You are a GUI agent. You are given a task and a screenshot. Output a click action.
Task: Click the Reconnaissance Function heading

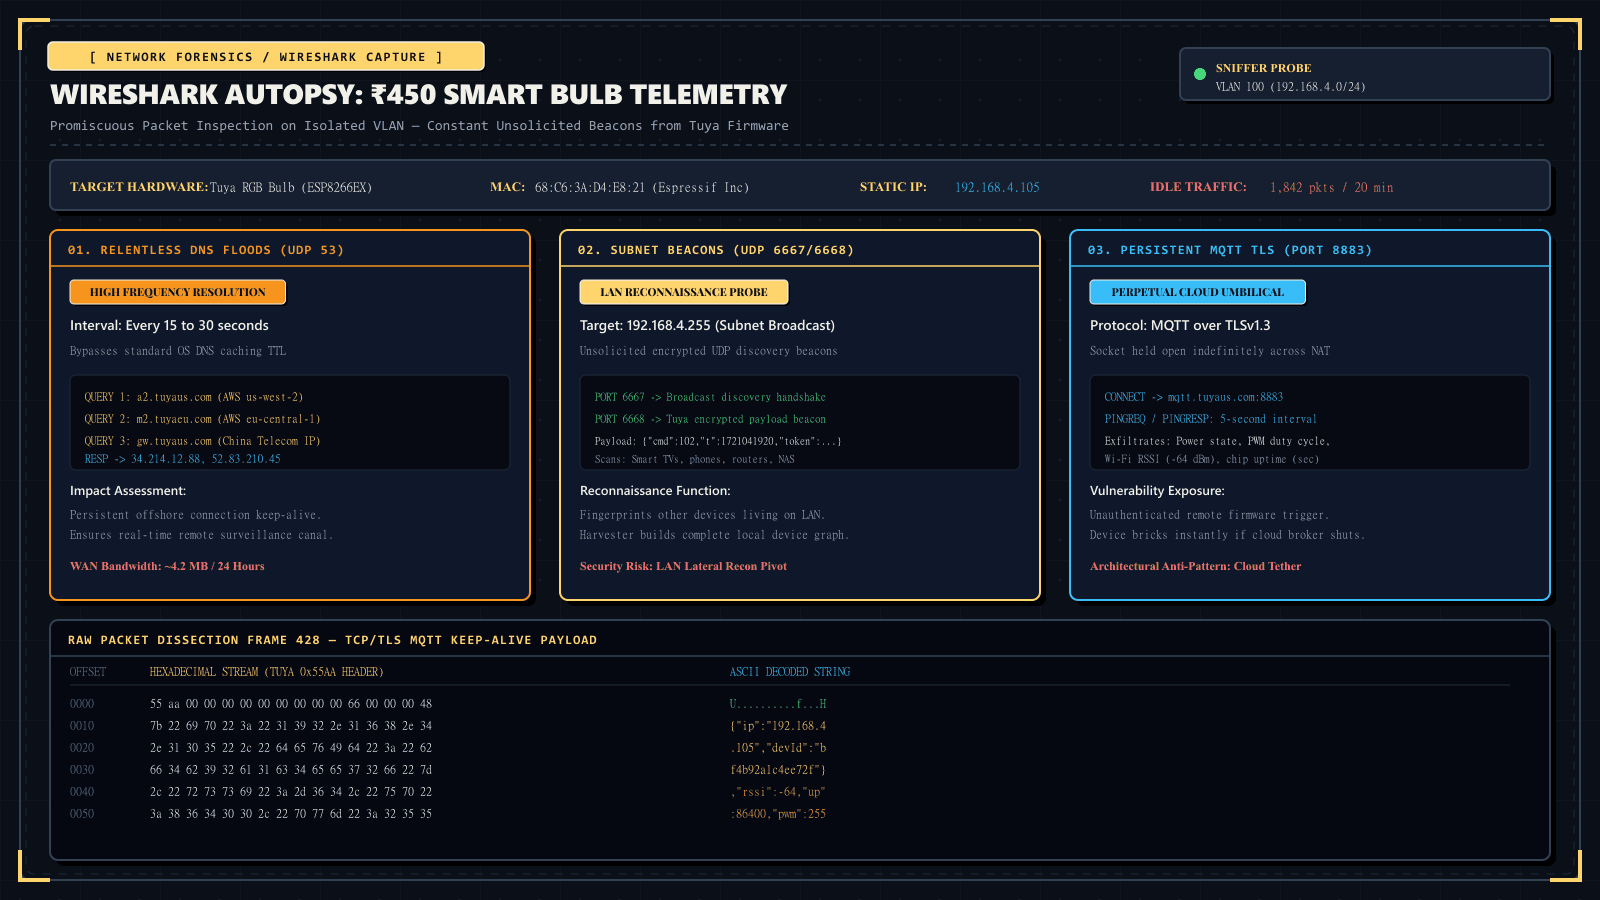coord(655,491)
